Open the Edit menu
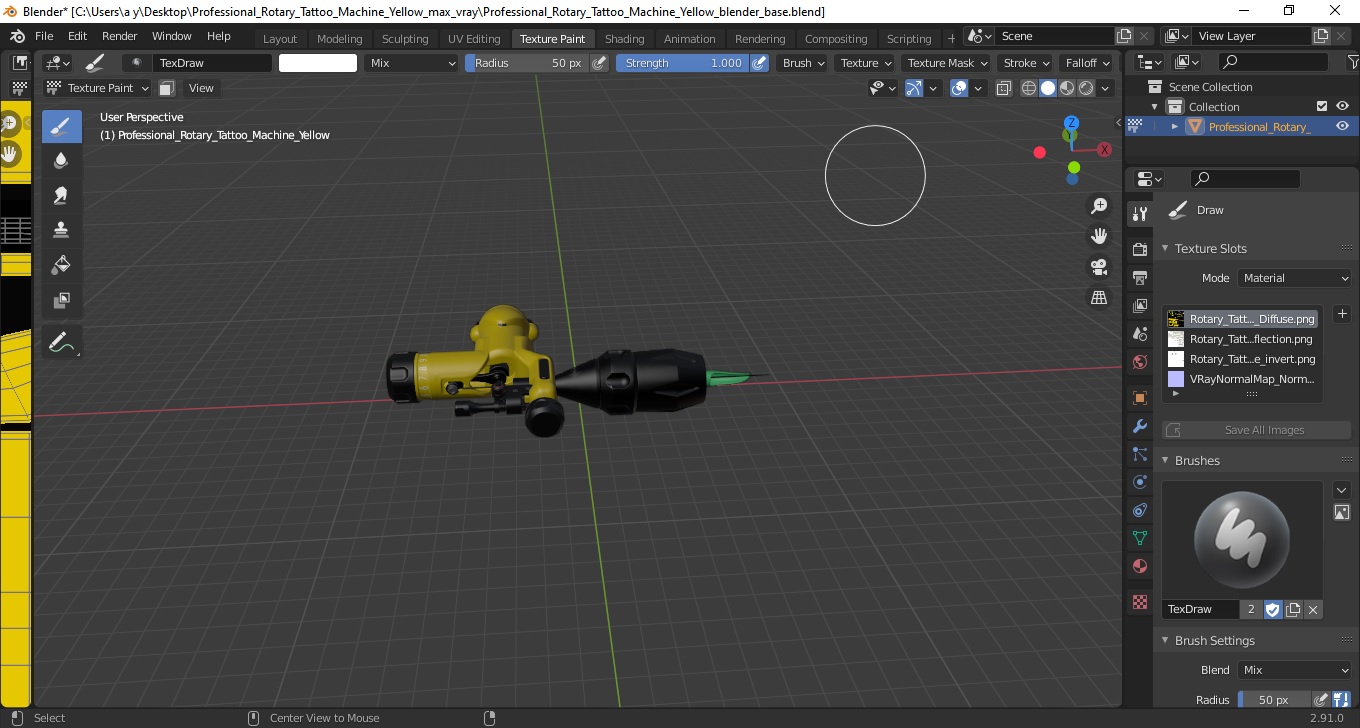Screen dimensions: 1360x728 [77, 36]
